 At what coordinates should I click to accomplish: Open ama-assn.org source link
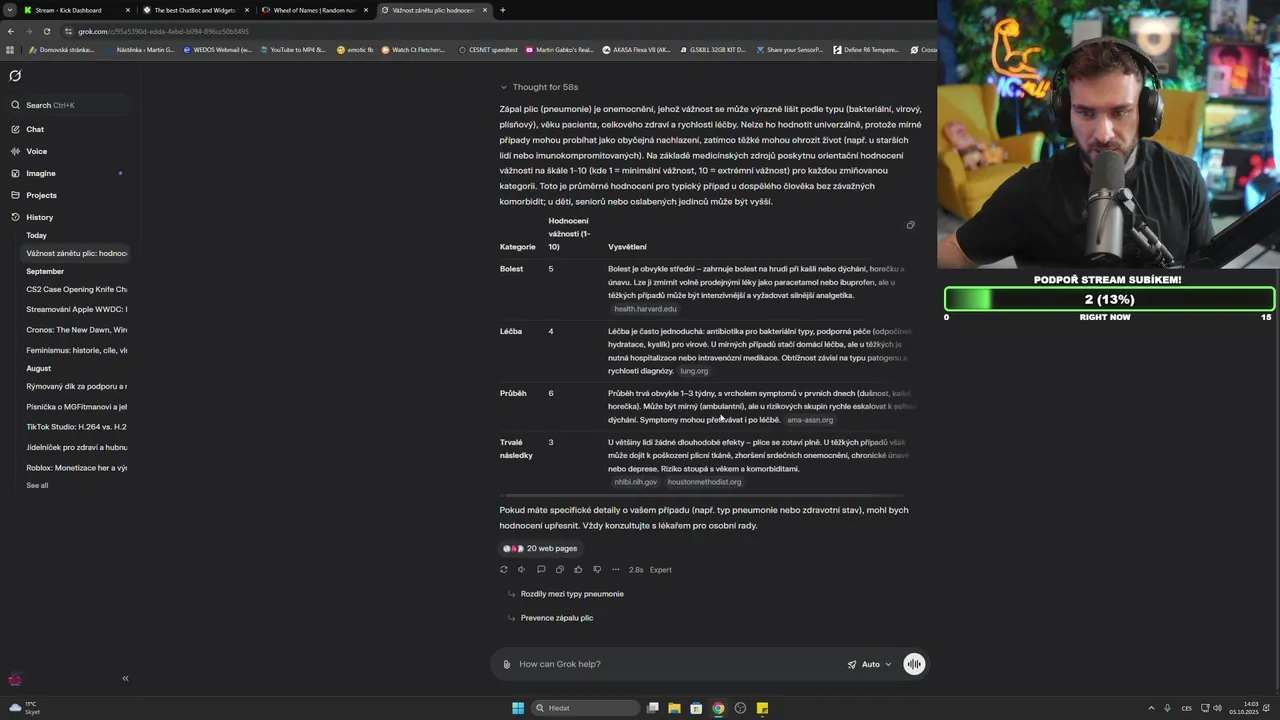[810, 420]
